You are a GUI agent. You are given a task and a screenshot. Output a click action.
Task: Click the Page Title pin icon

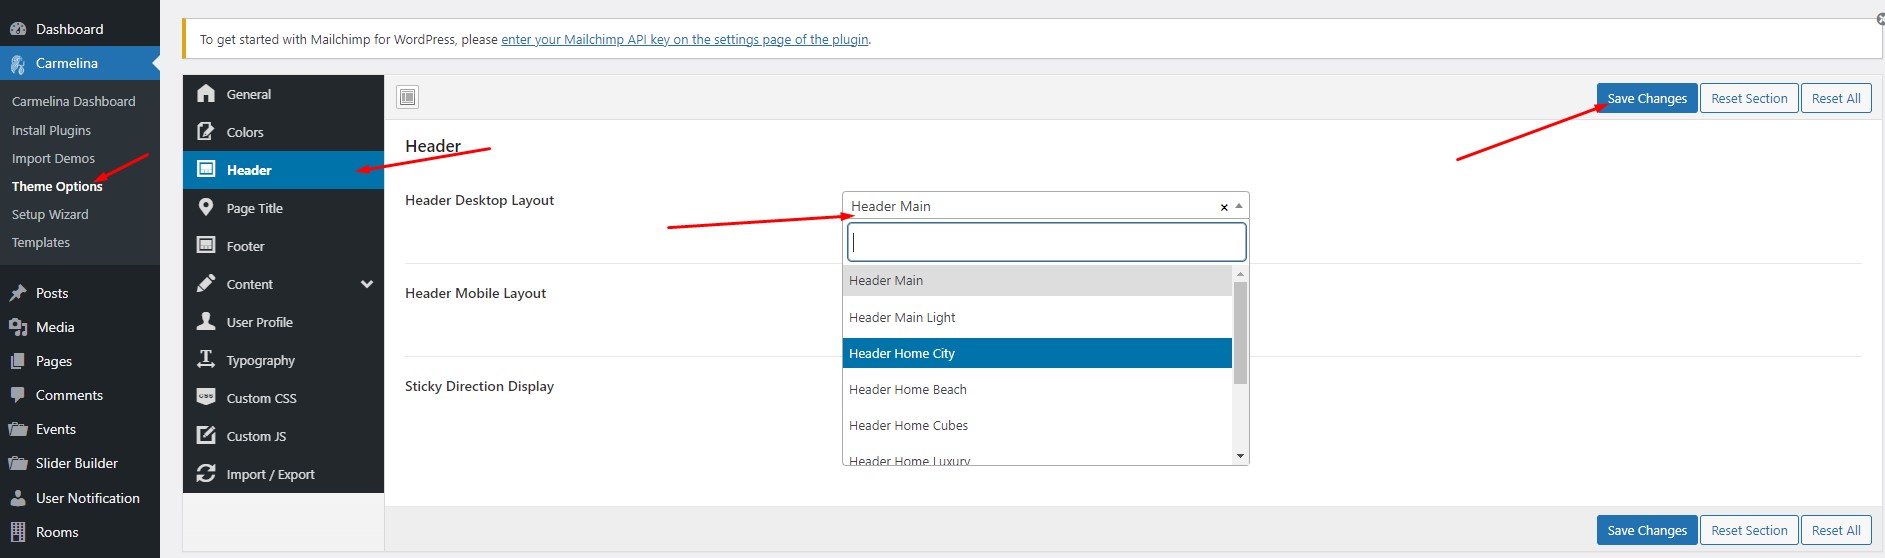(x=206, y=208)
